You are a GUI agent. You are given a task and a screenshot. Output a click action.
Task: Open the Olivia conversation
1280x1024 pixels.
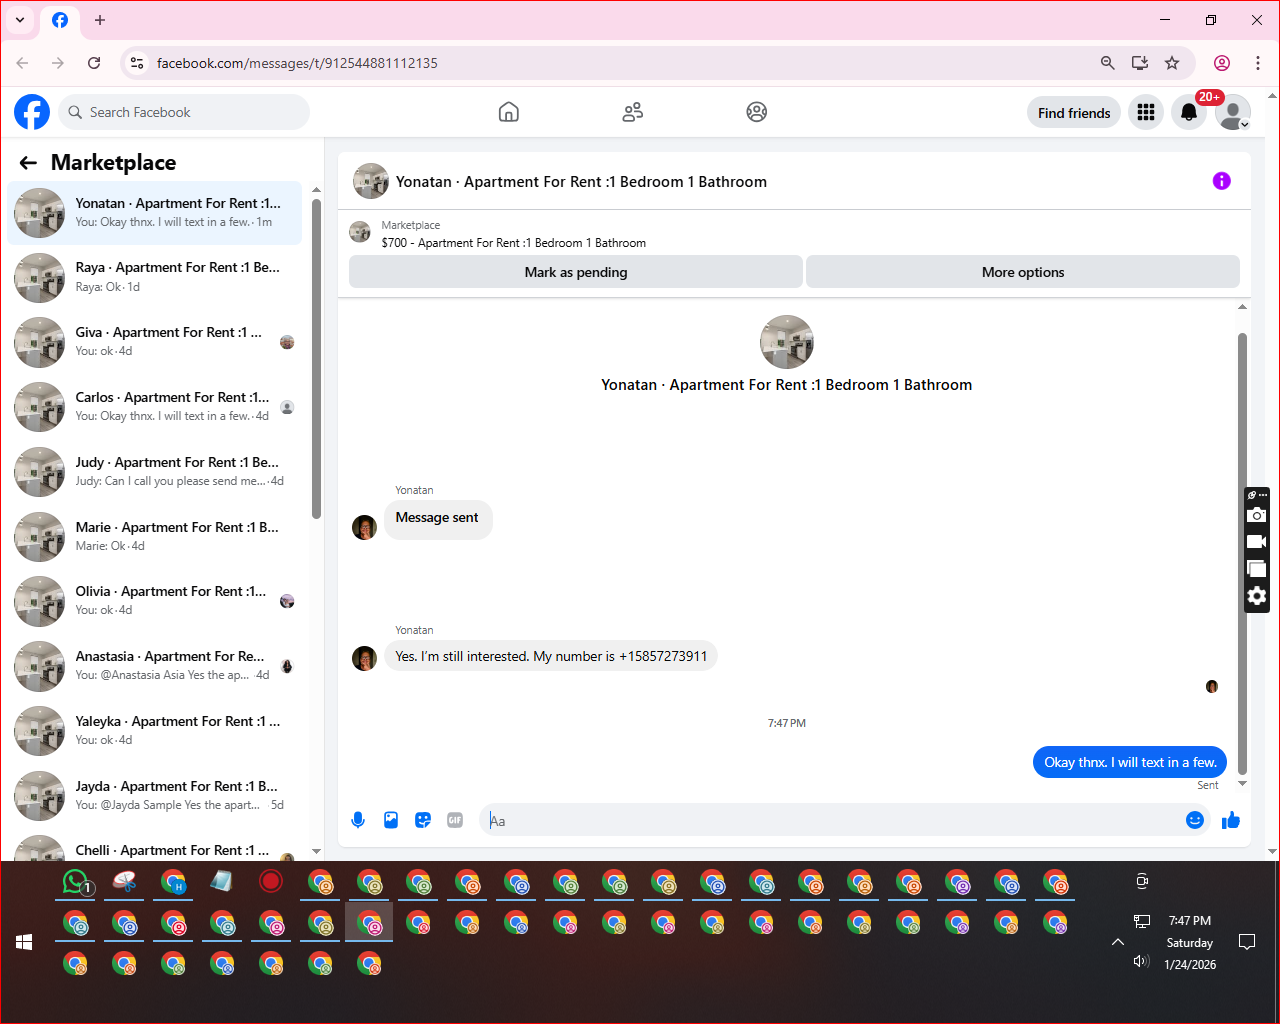pos(155,601)
